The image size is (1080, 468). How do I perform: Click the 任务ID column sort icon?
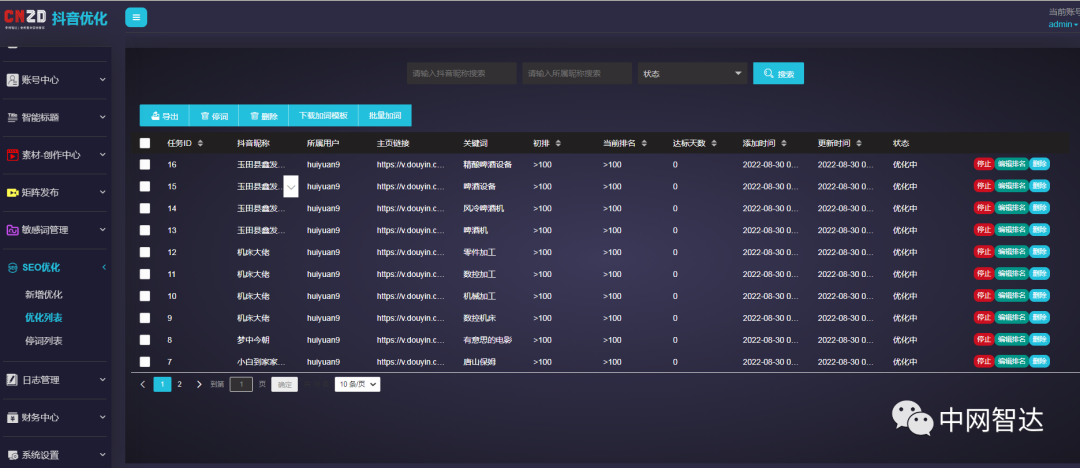(201, 143)
